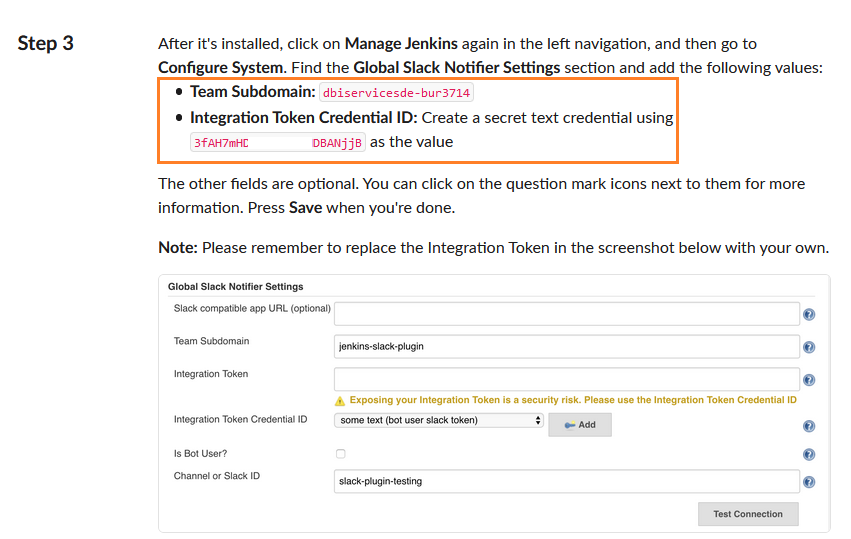851x539 pixels.
Task: Click help icon next to Team Subdomain field
Action: pos(809,347)
